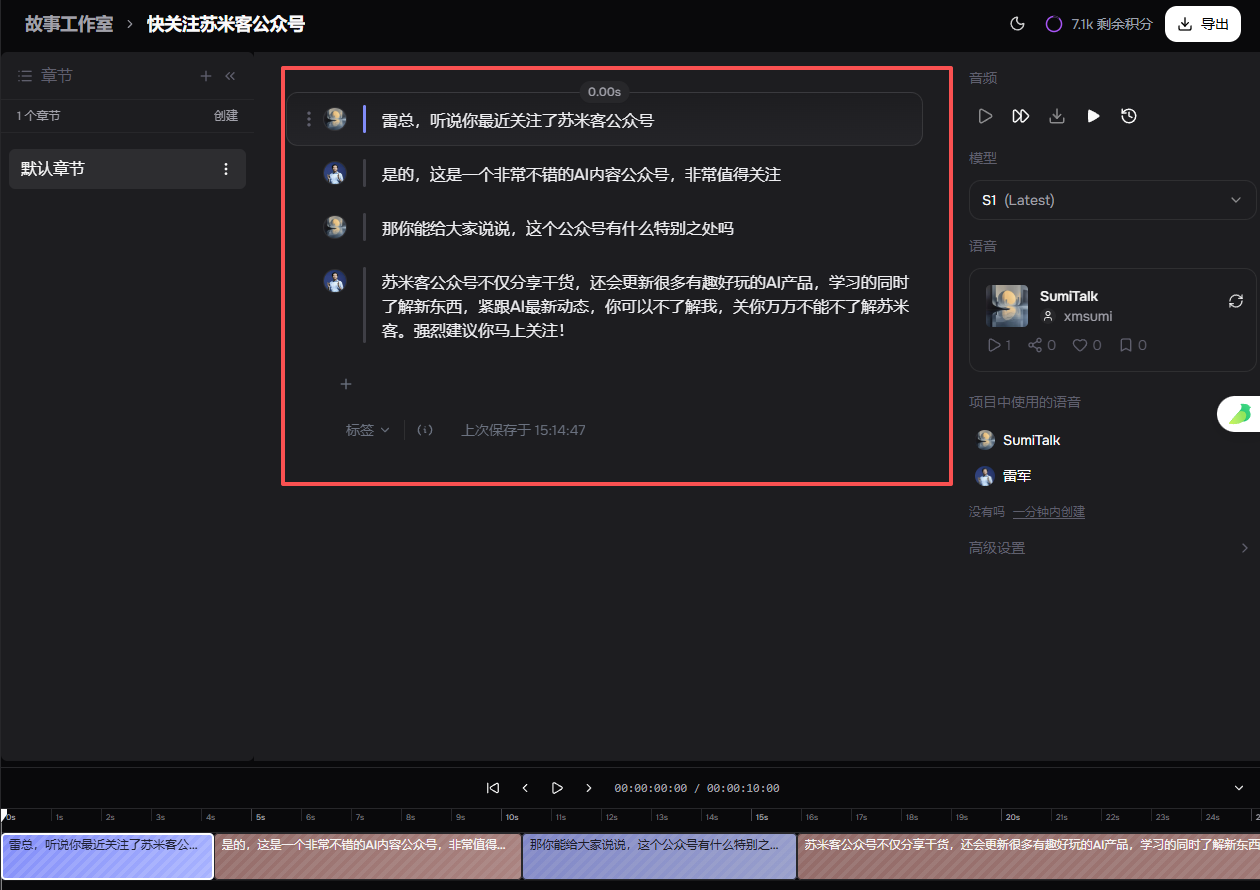This screenshot has width=1260, height=890.
Task: Toggle dark mode with the moon icon
Action: (1018, 24)
